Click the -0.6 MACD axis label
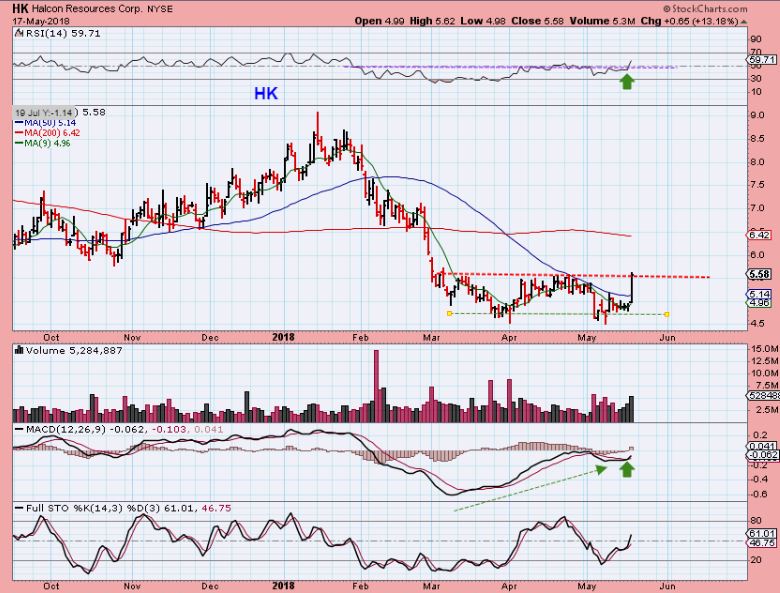The image size is (780, 593). (759, 494)
